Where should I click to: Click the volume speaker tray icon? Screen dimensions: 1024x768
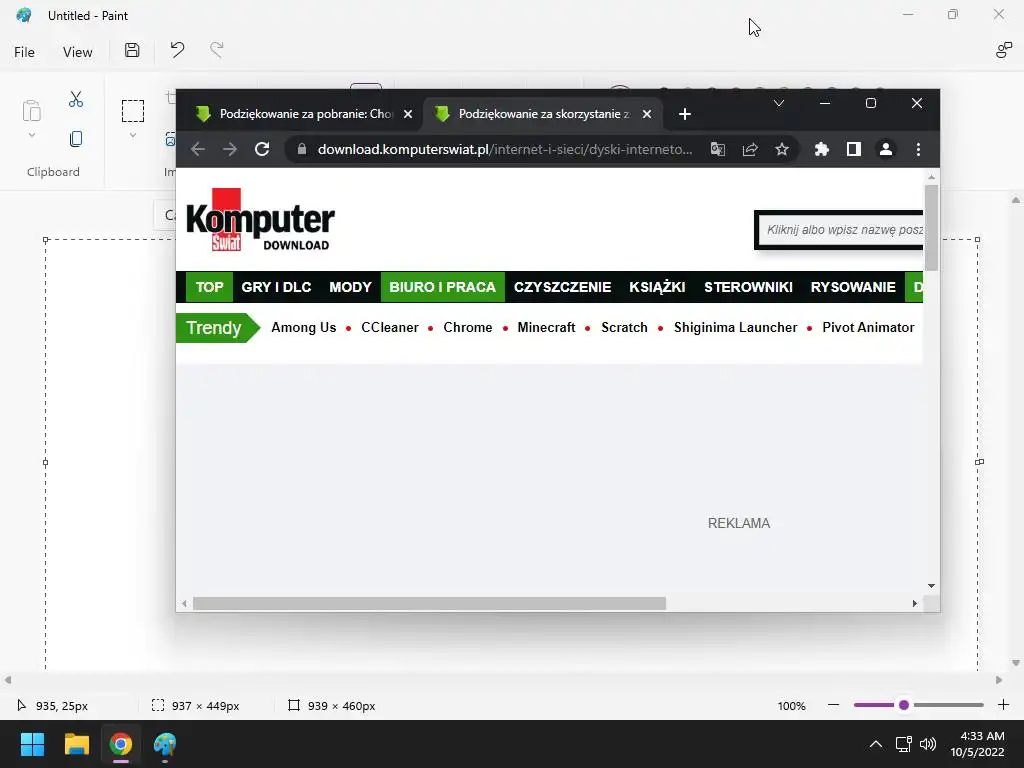coord(927,744)
